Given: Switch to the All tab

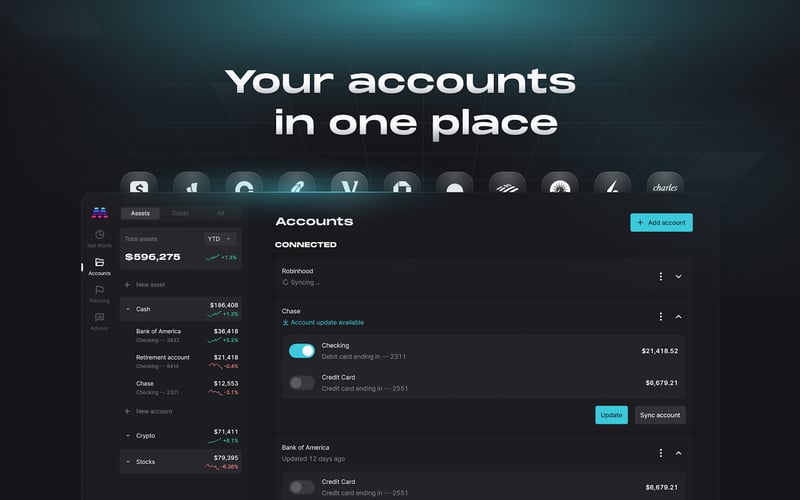Looking at the screenshot, I should coord(220,213).
